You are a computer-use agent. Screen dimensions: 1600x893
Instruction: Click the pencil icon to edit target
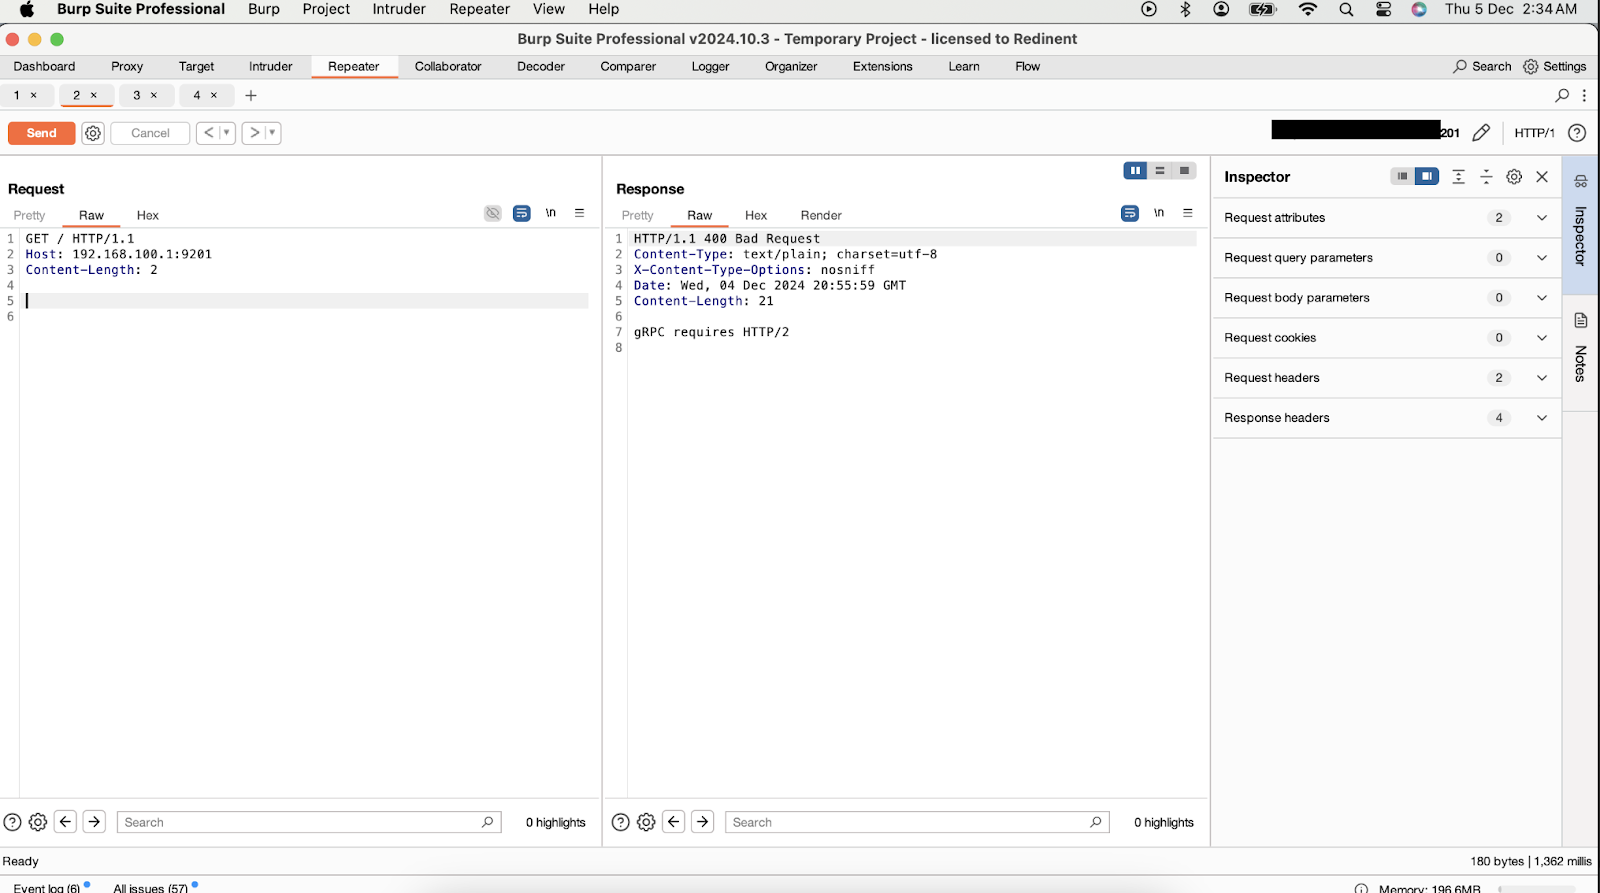1481,133
